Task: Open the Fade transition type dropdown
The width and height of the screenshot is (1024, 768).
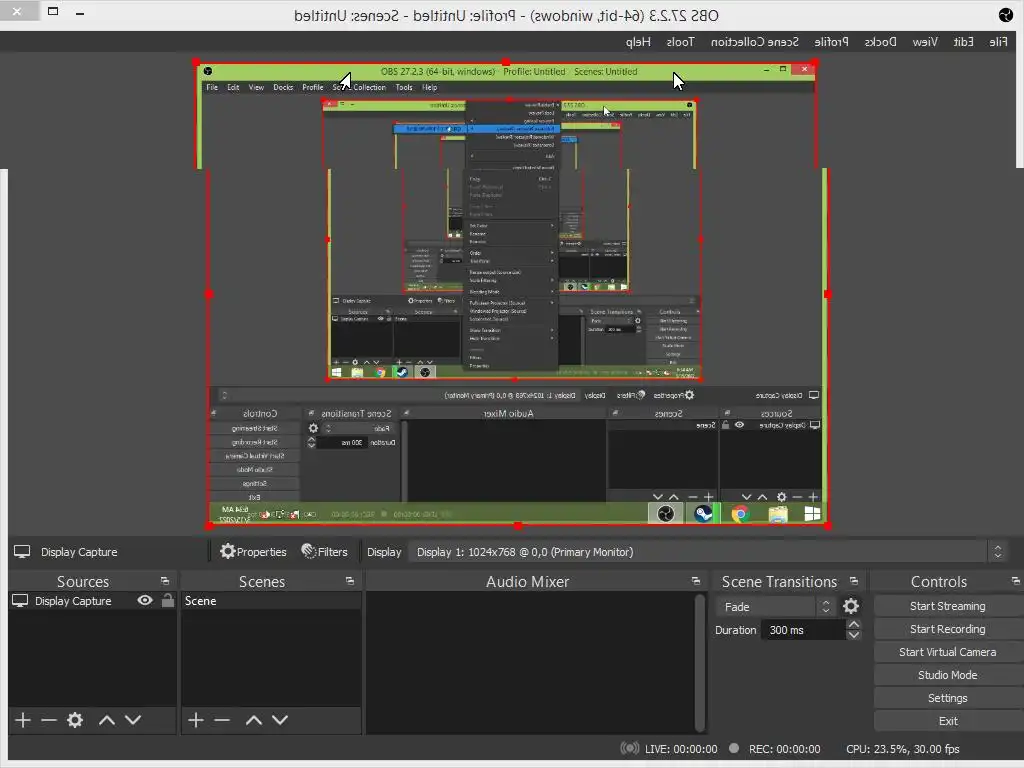Action: pos(775,607)
